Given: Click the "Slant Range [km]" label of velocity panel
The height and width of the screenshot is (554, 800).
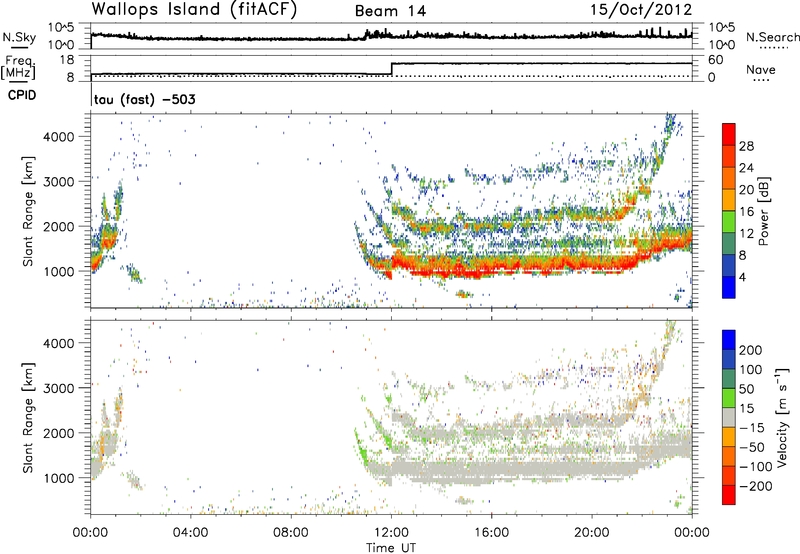Looking at the screenshot, I should [28, 418].
